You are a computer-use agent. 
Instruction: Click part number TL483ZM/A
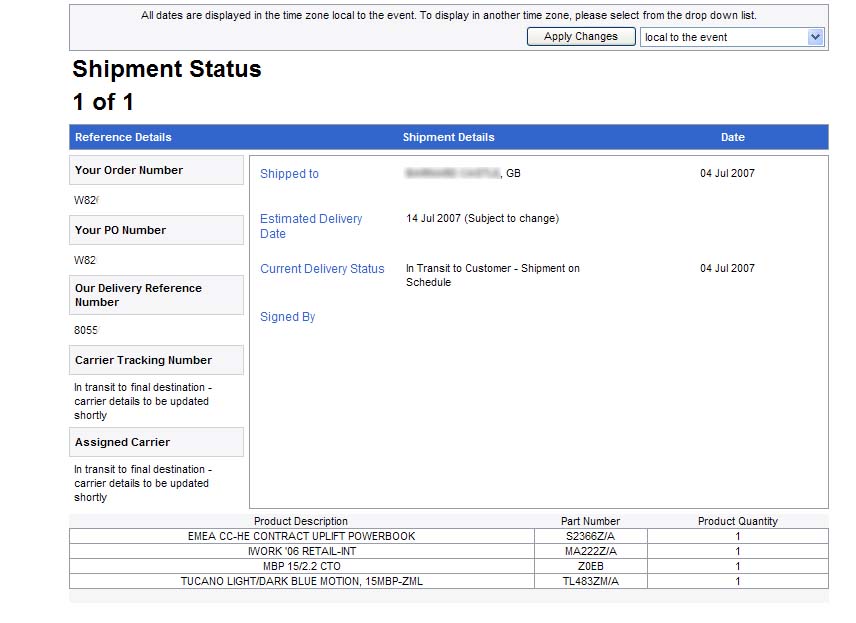591,581
